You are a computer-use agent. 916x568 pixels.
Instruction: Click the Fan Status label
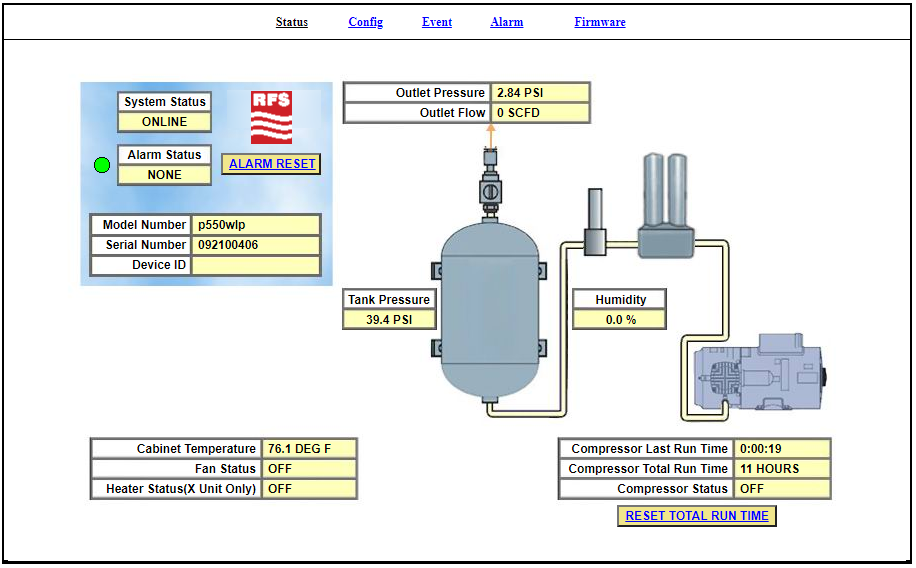(176, 469)
